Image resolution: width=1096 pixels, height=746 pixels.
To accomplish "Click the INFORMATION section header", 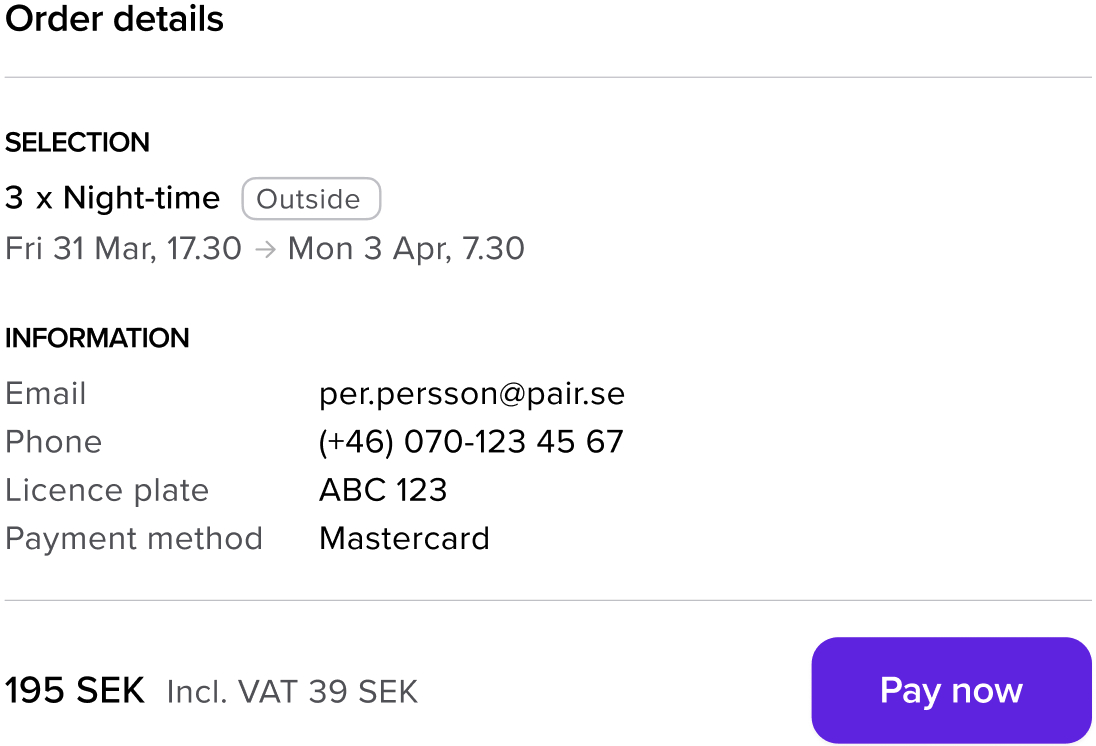I will (x=97, y=338).
